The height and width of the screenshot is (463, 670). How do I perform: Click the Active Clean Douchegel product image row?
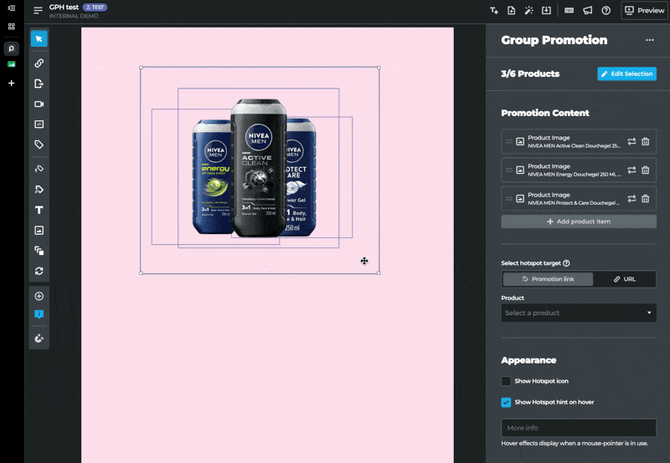click(x=579, y=142)
